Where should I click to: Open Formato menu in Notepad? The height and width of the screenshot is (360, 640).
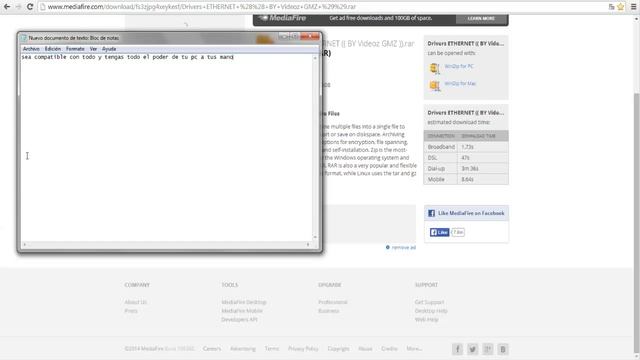click(75, 49)
